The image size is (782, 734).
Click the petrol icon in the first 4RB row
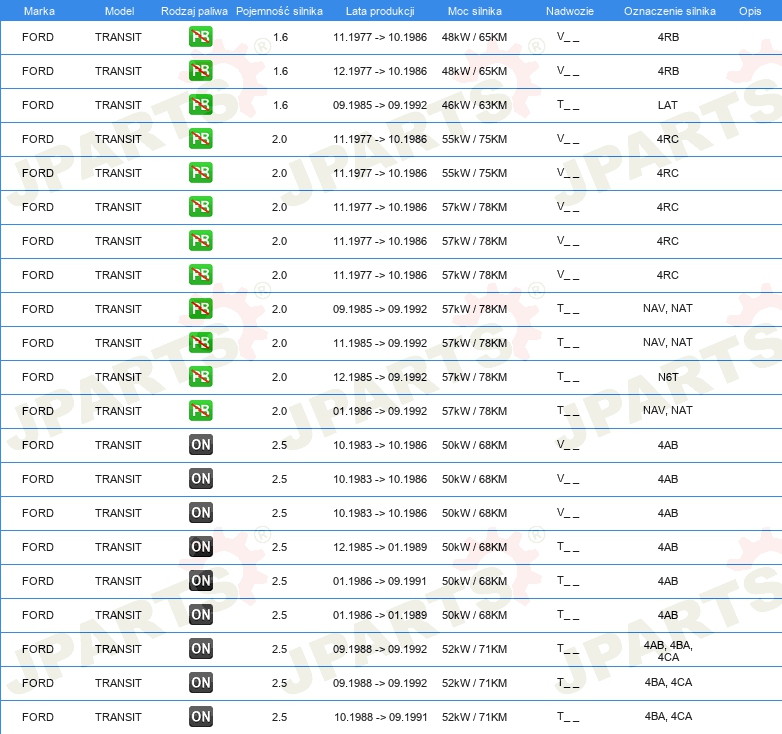click(200, 37)
